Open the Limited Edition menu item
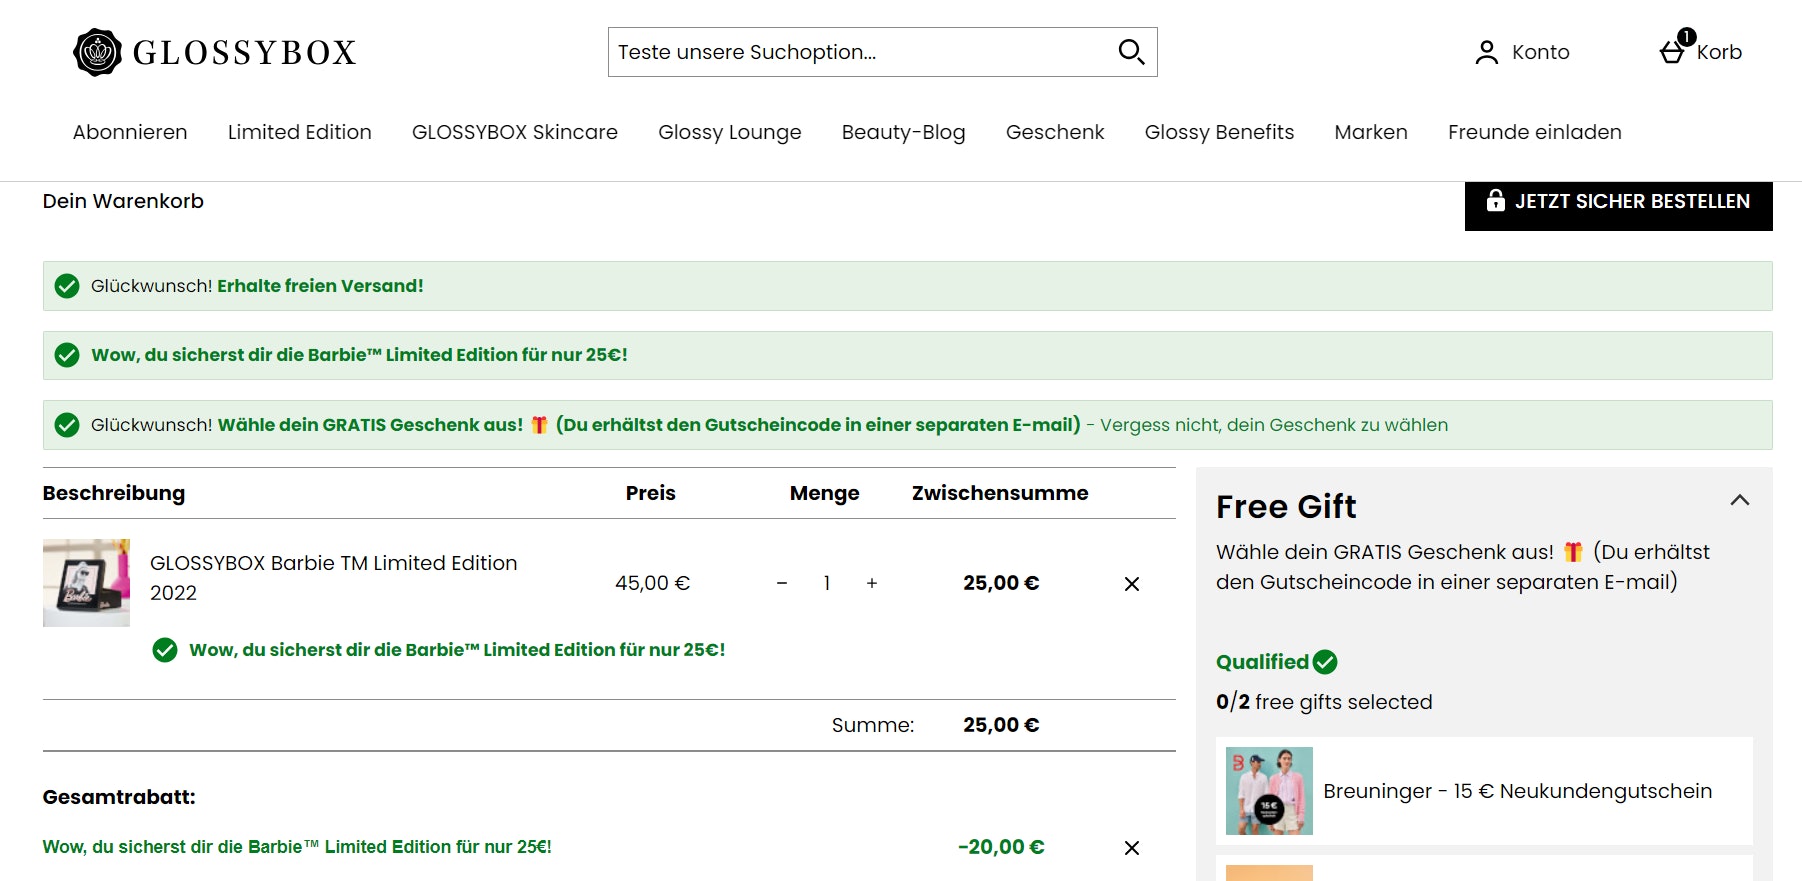 [x=299, y=132]
